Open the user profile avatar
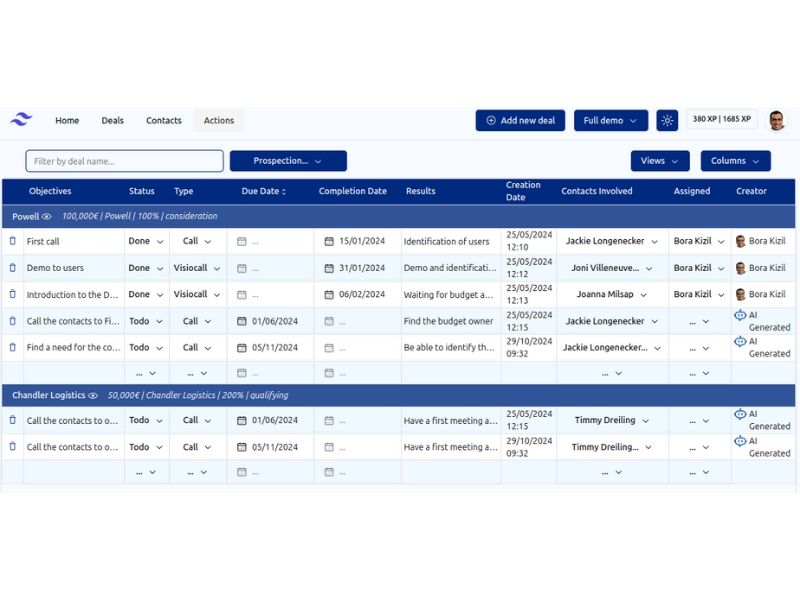 777,120
